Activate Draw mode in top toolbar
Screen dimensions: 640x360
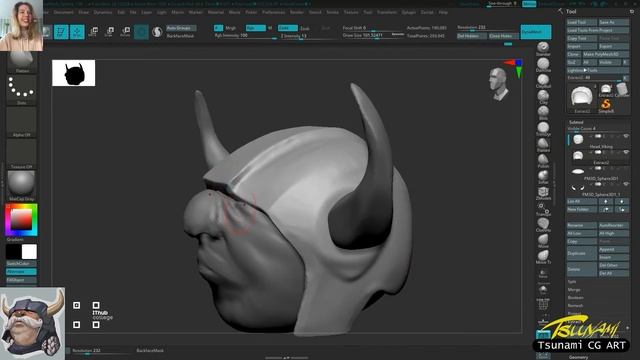pos(77,32)
